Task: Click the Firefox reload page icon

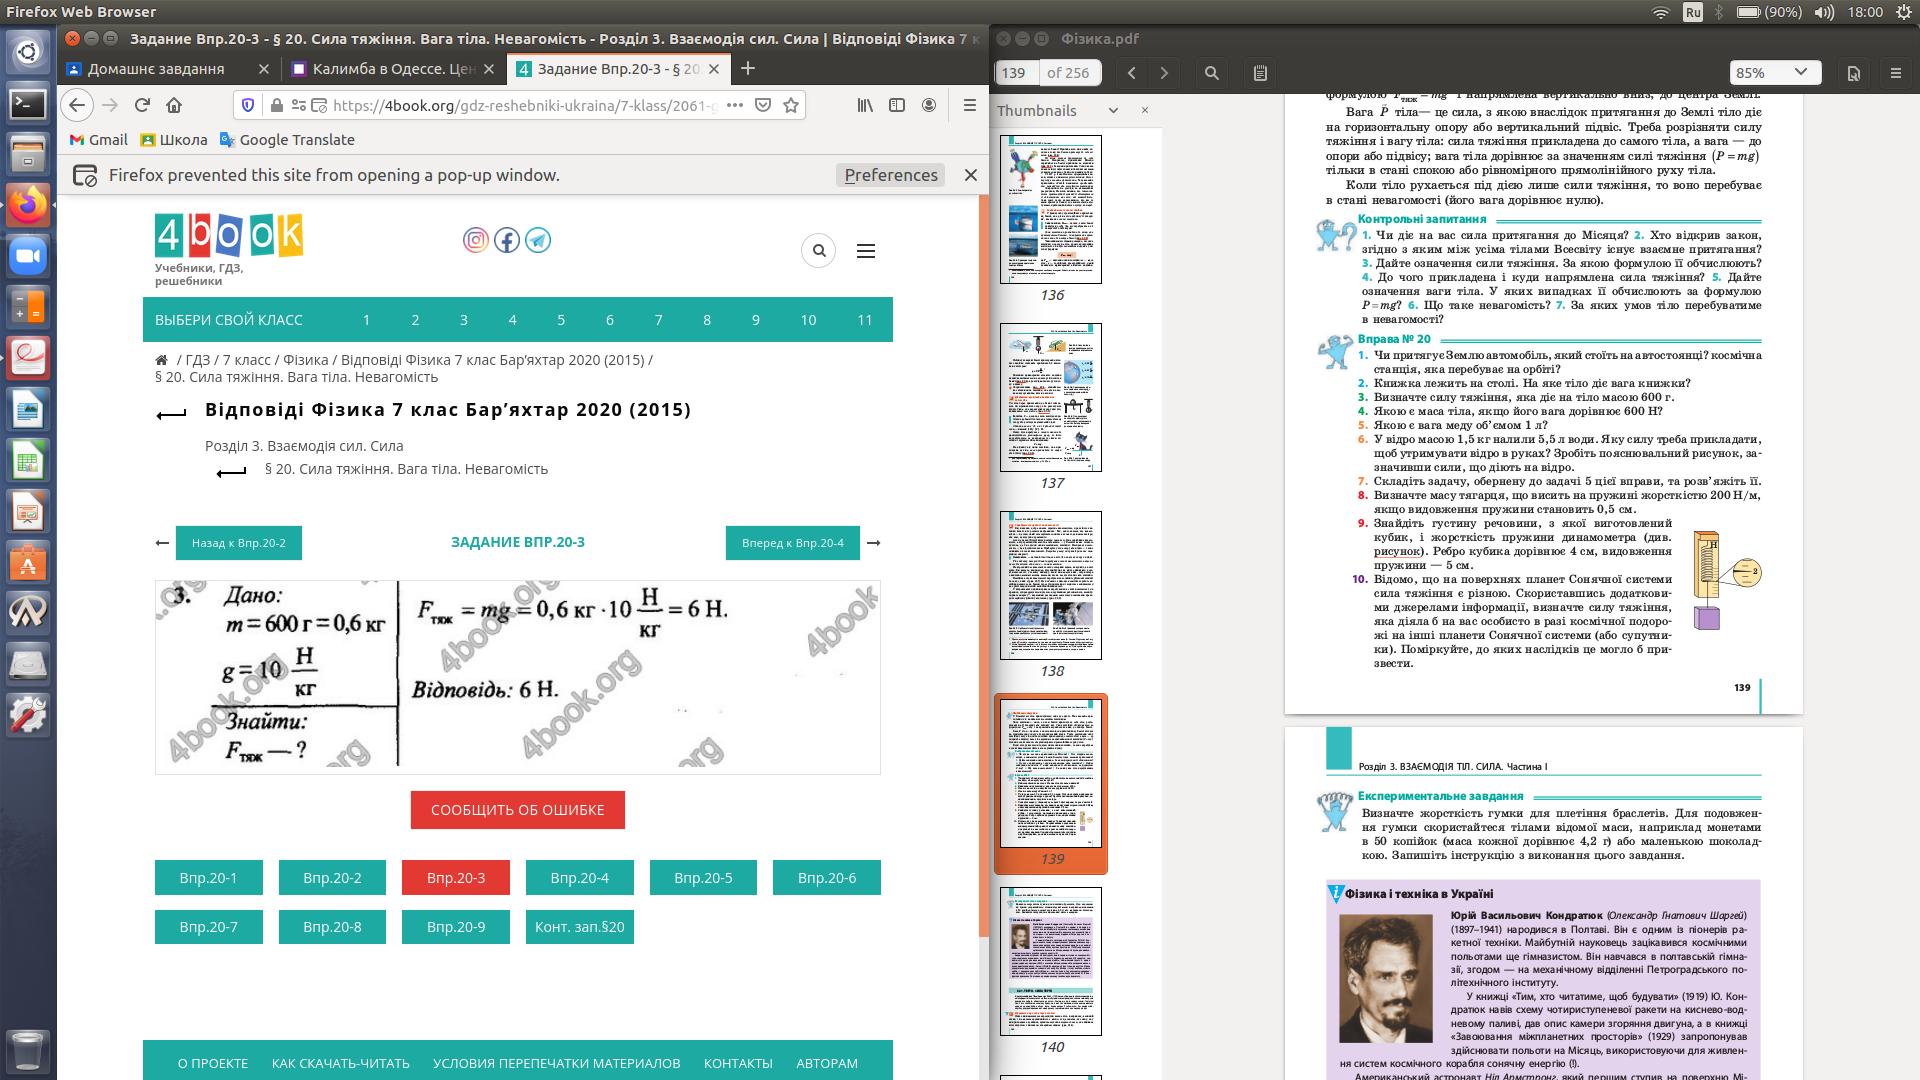Action: tap(142, 105)
